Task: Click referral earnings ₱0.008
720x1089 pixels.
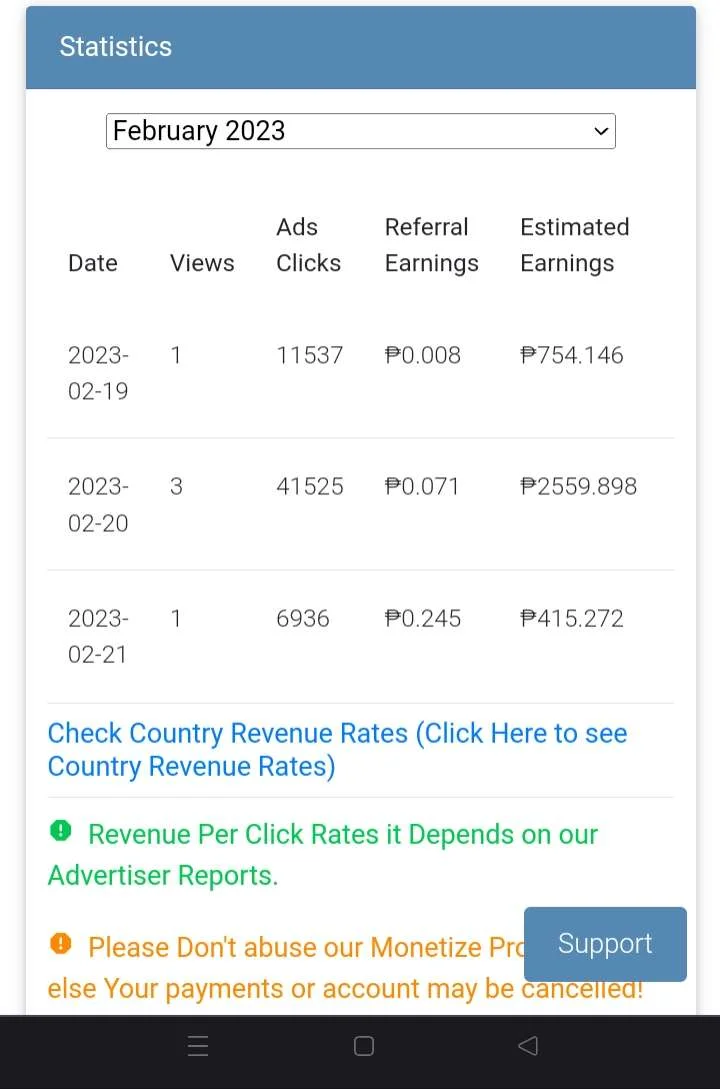Action: pyautogui.click(x=423, y=355)
